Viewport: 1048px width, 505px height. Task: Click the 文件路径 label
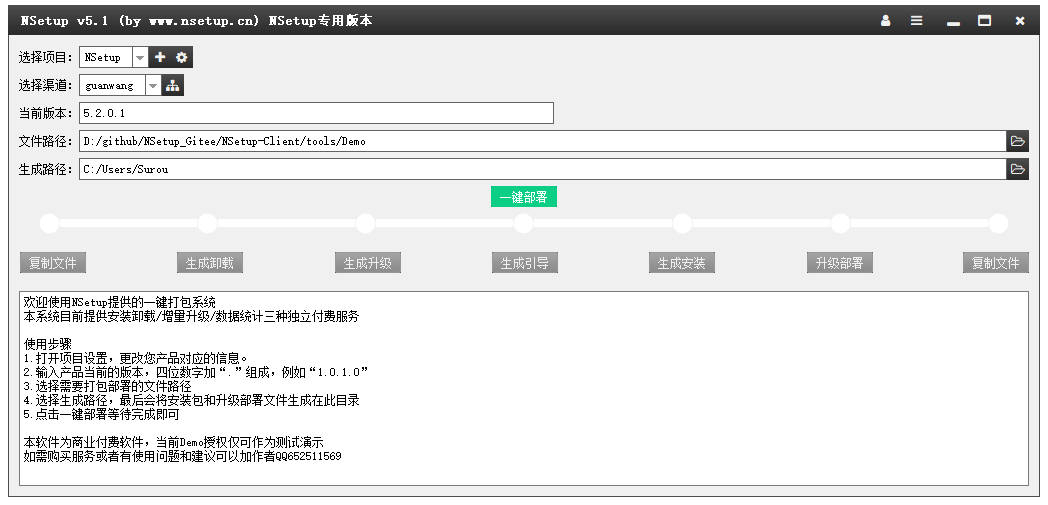pyautogui.click(x=45, y=142)
